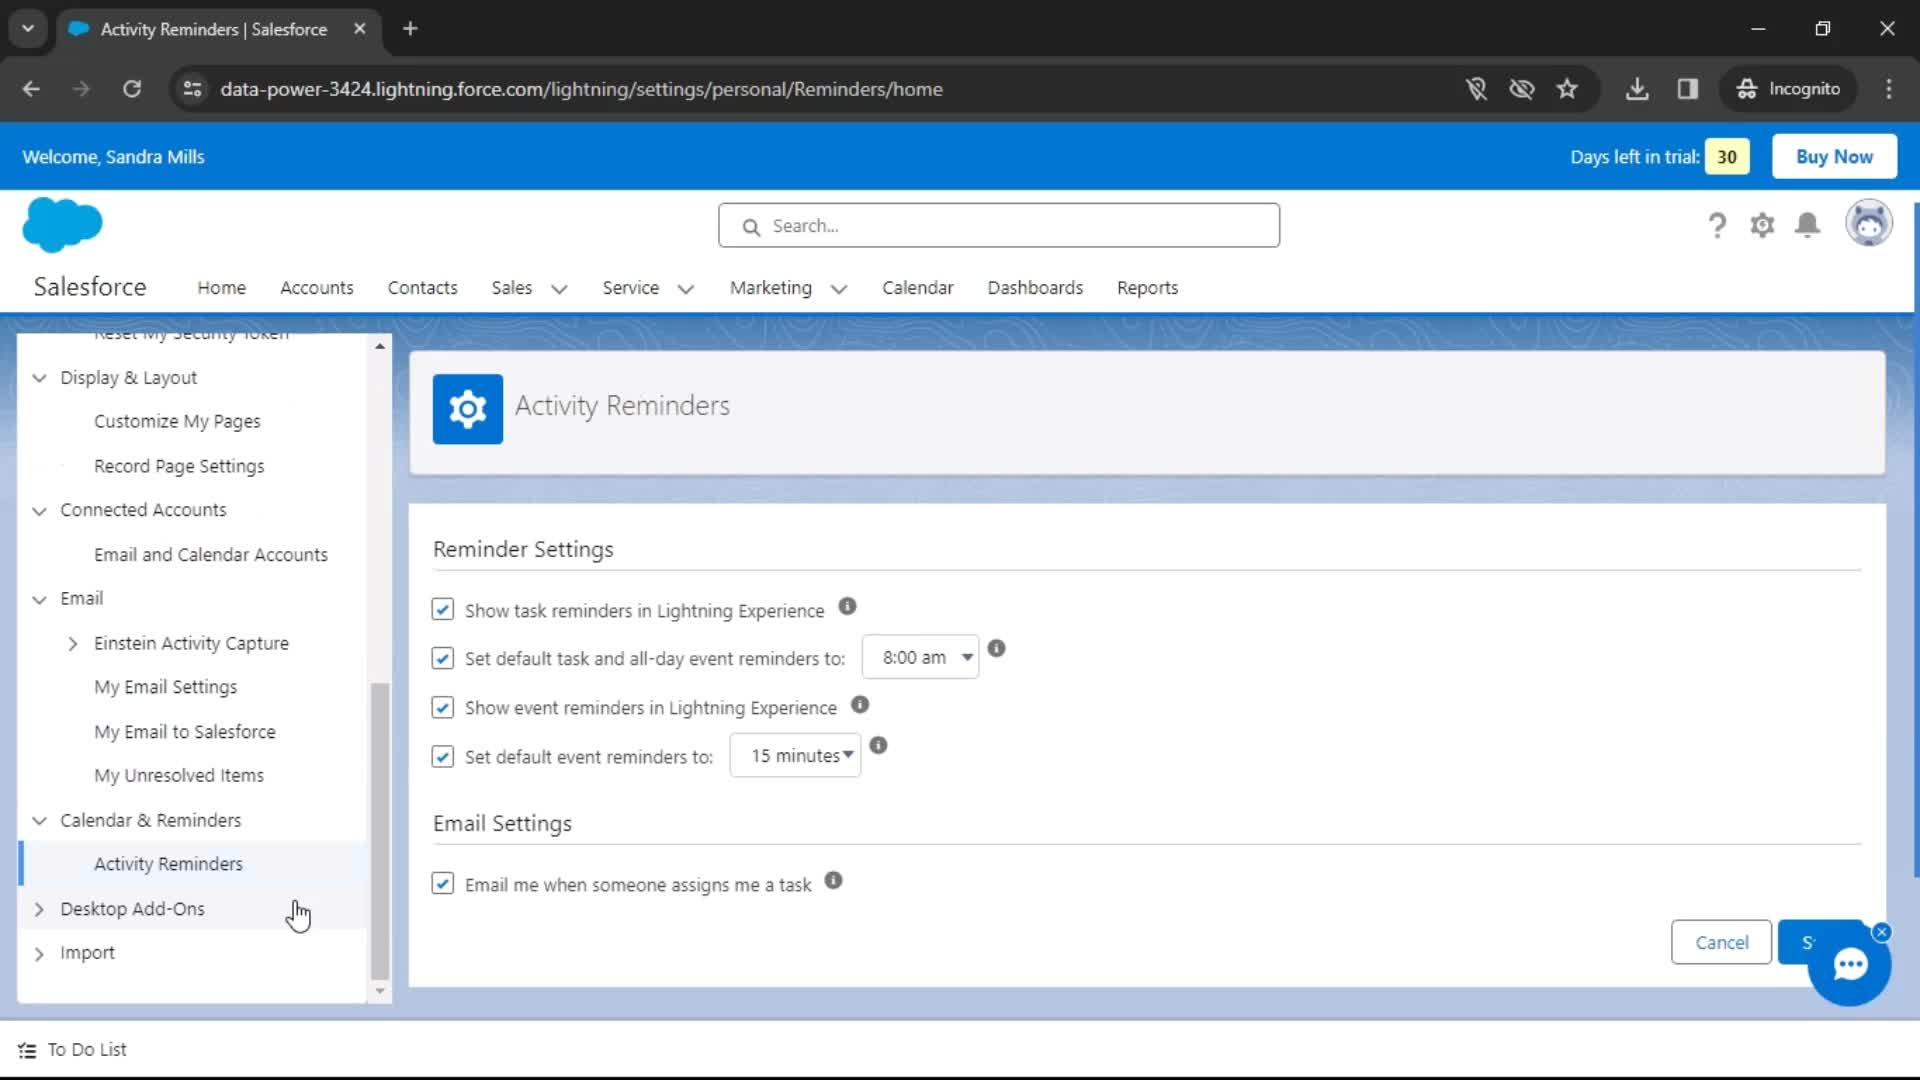This screenshot has width=1920, height=1080.
Task: Go to the Home tab
Action: click(221, 288)
